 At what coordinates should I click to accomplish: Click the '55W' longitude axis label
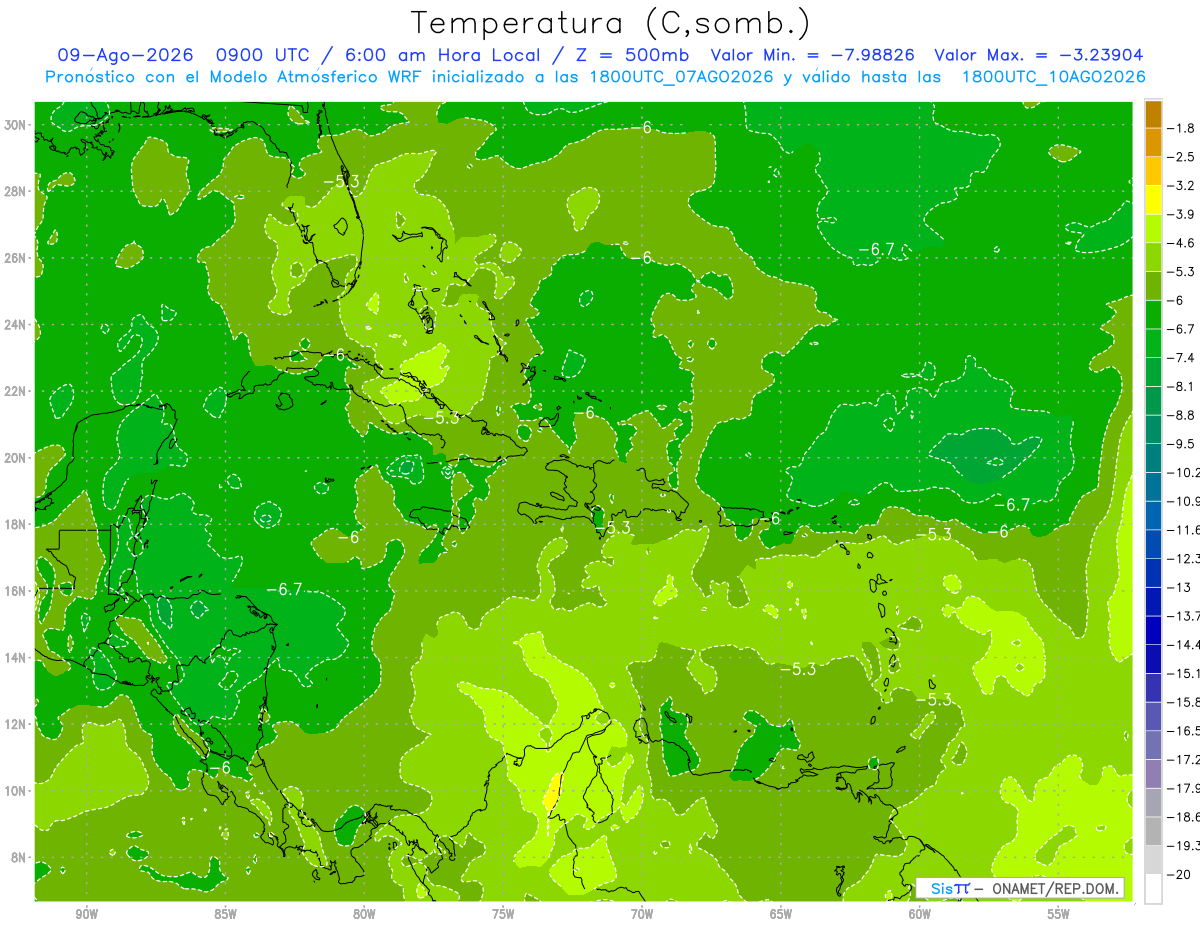[1059, 914]
